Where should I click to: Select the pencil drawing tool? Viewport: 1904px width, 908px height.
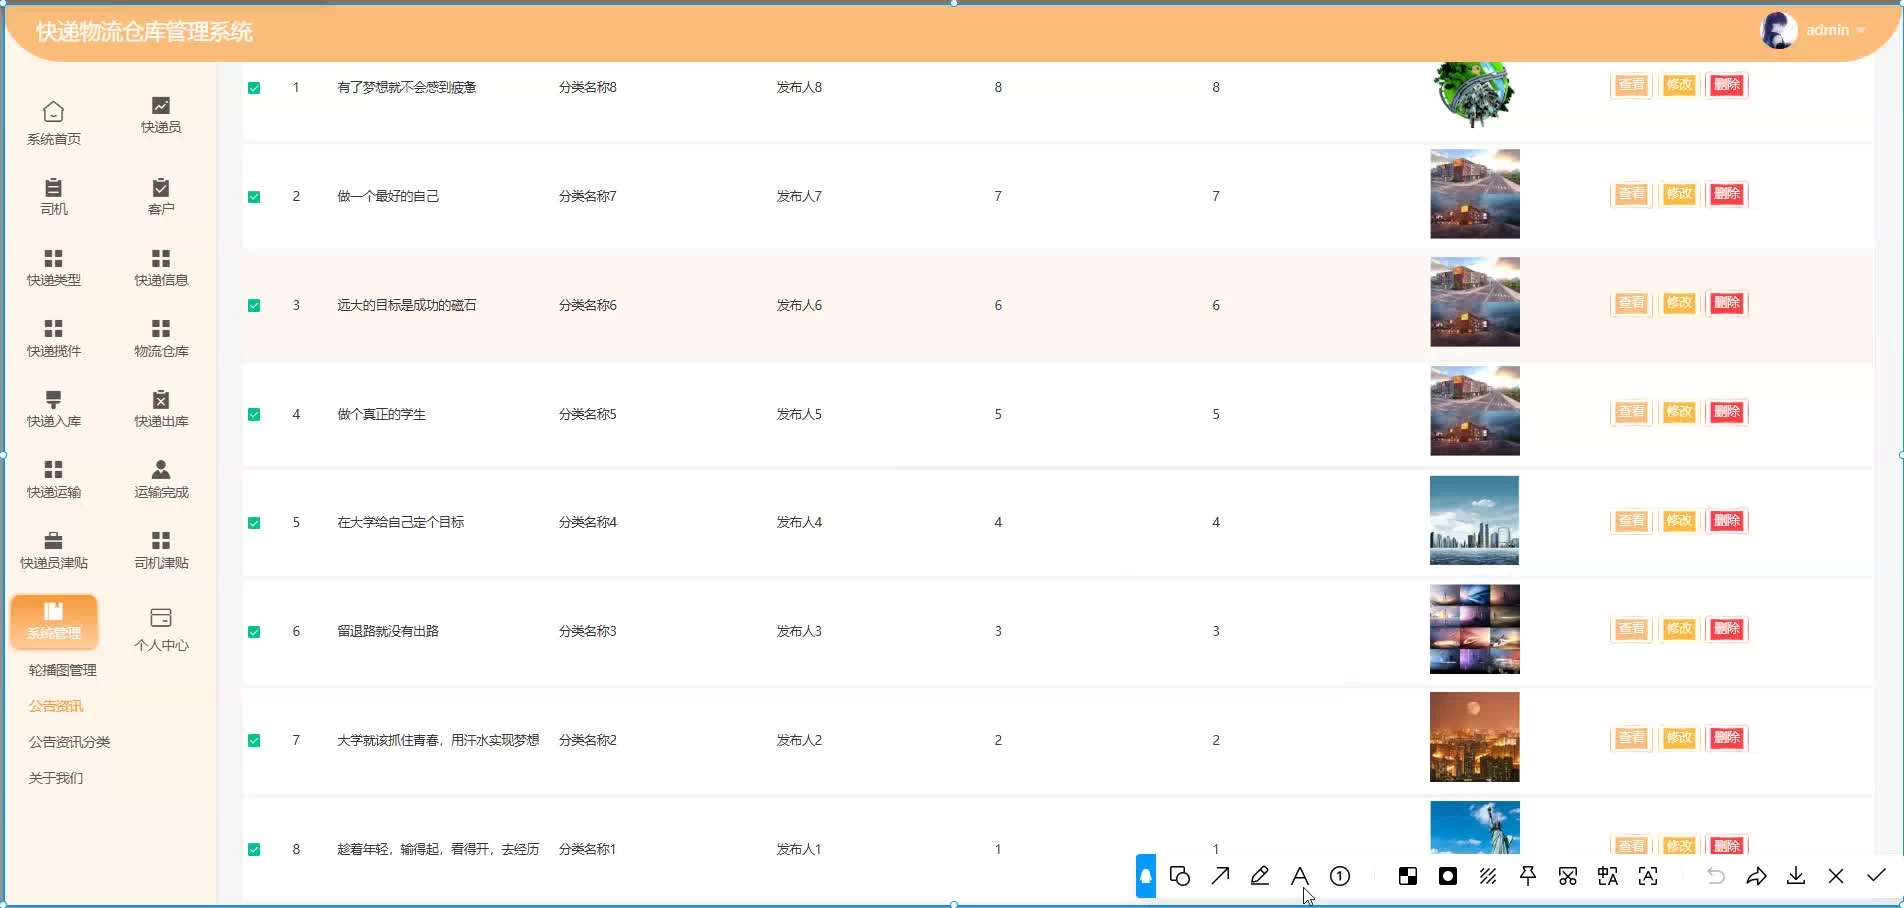coord(1260,877)
